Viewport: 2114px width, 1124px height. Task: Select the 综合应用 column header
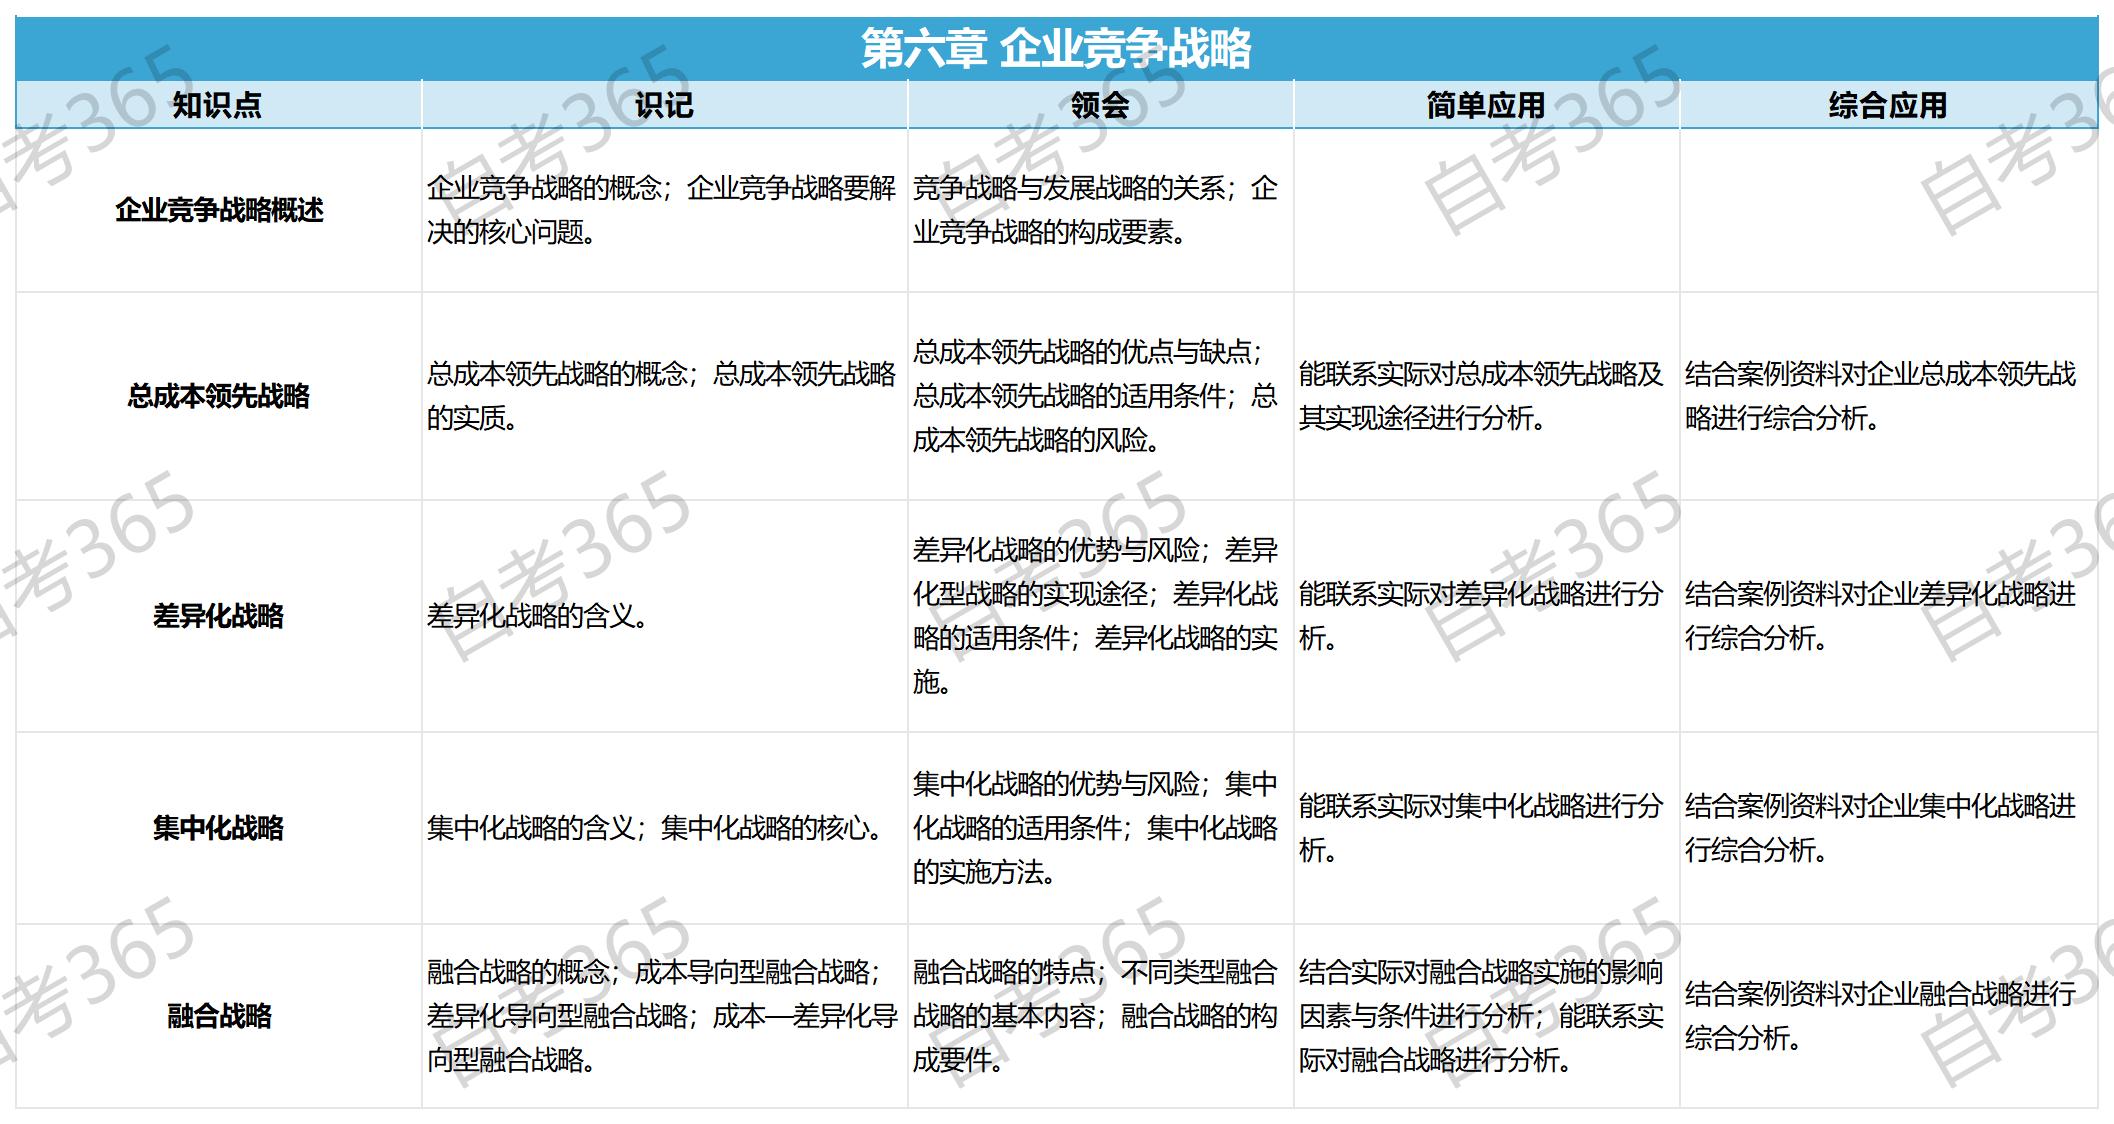click(1887, 105)
